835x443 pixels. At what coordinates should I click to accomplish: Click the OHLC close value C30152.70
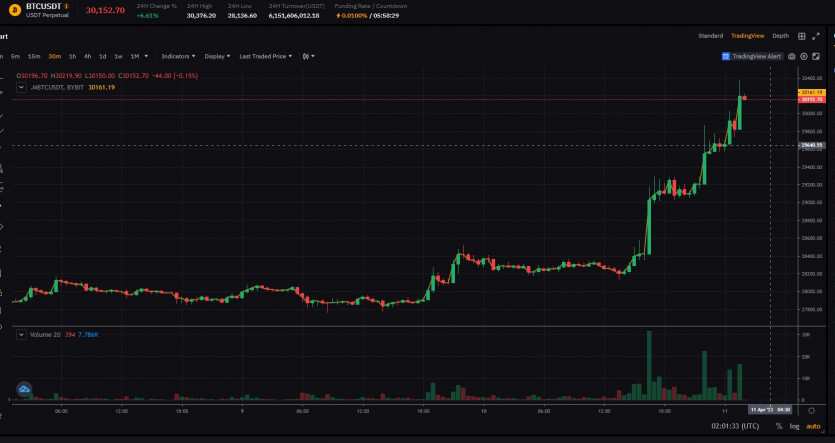click(132, 76)
